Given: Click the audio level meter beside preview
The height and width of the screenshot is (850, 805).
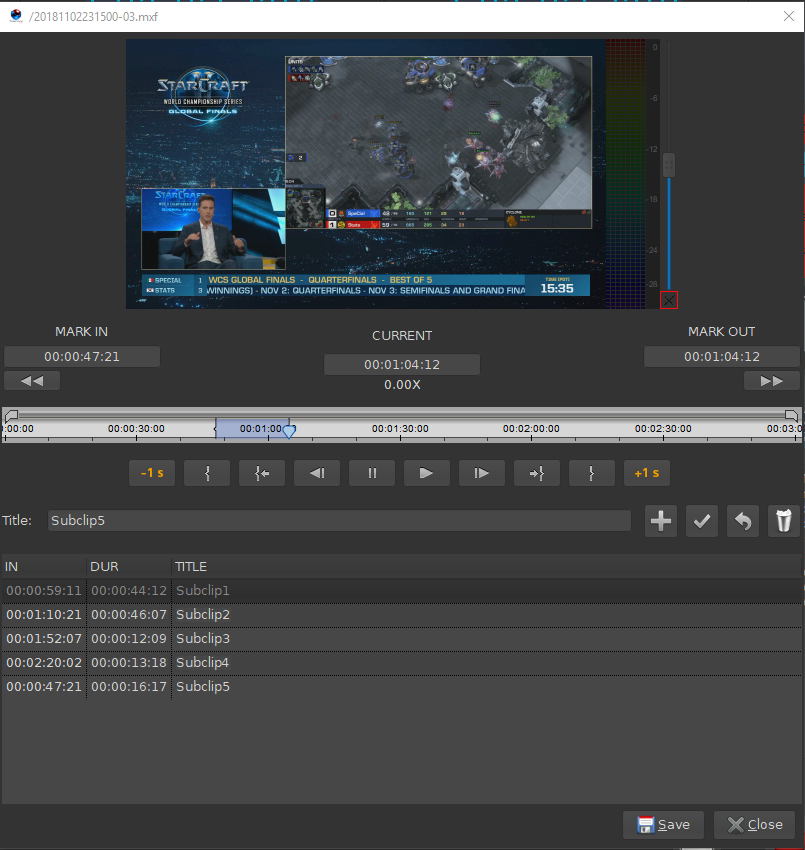Looking at the screenshot, I should coord(625,173).
